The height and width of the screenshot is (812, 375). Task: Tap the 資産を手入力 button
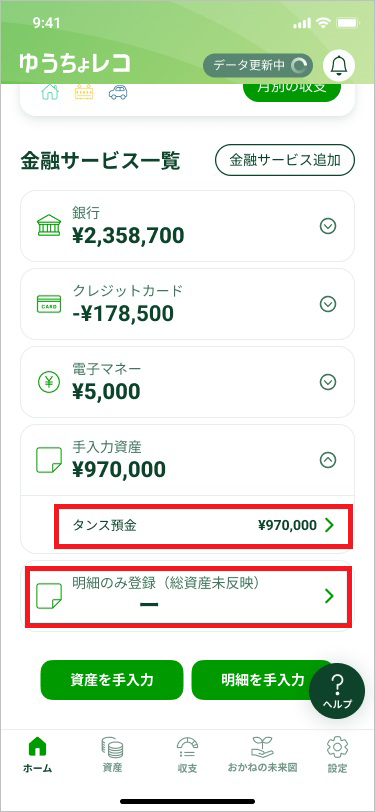point(112,679)
